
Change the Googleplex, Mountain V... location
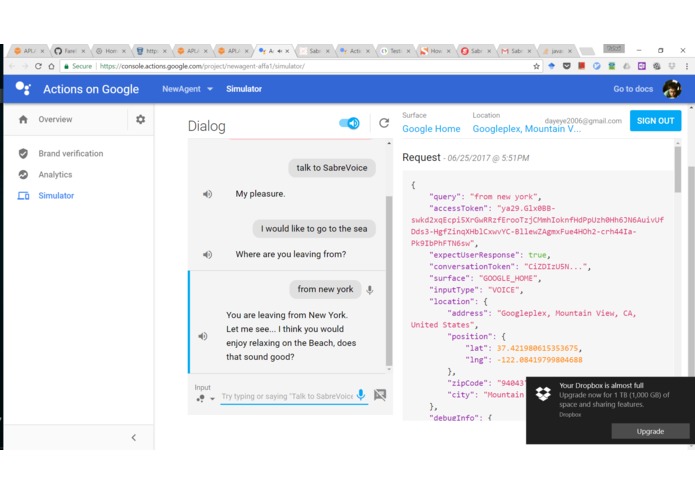pos(527,128)
